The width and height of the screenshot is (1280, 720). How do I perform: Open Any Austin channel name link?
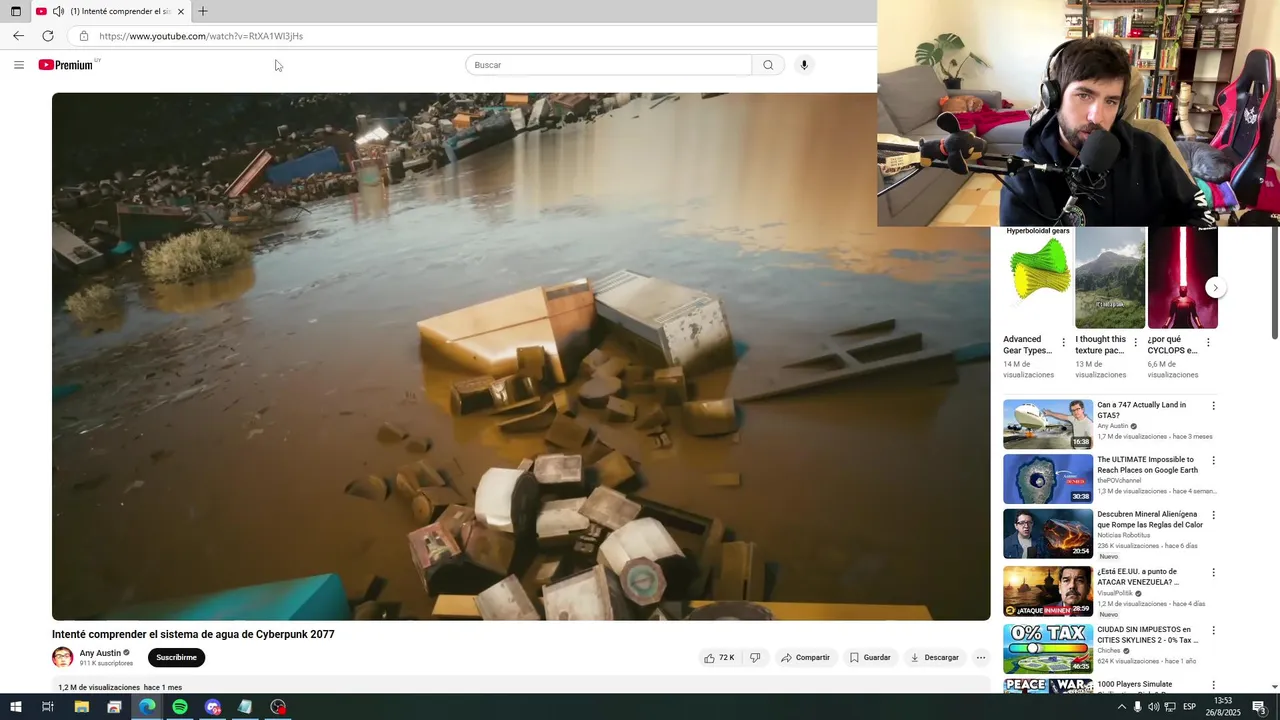click(100, 653)
